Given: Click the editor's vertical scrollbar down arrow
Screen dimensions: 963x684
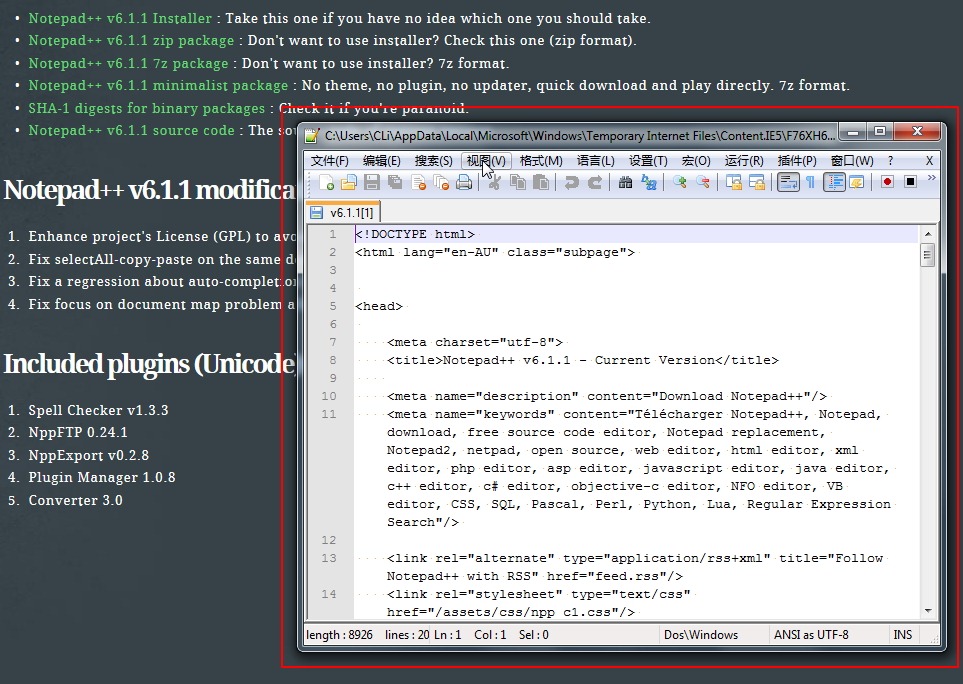Looking at the screenshot, I should click(x=928, y=610).
